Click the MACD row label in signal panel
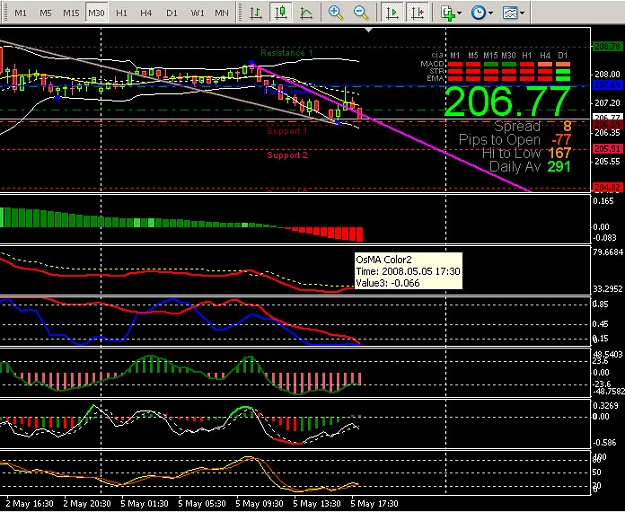Image resolution: width=625 pixels, height=512 pixels. point(432,64)
